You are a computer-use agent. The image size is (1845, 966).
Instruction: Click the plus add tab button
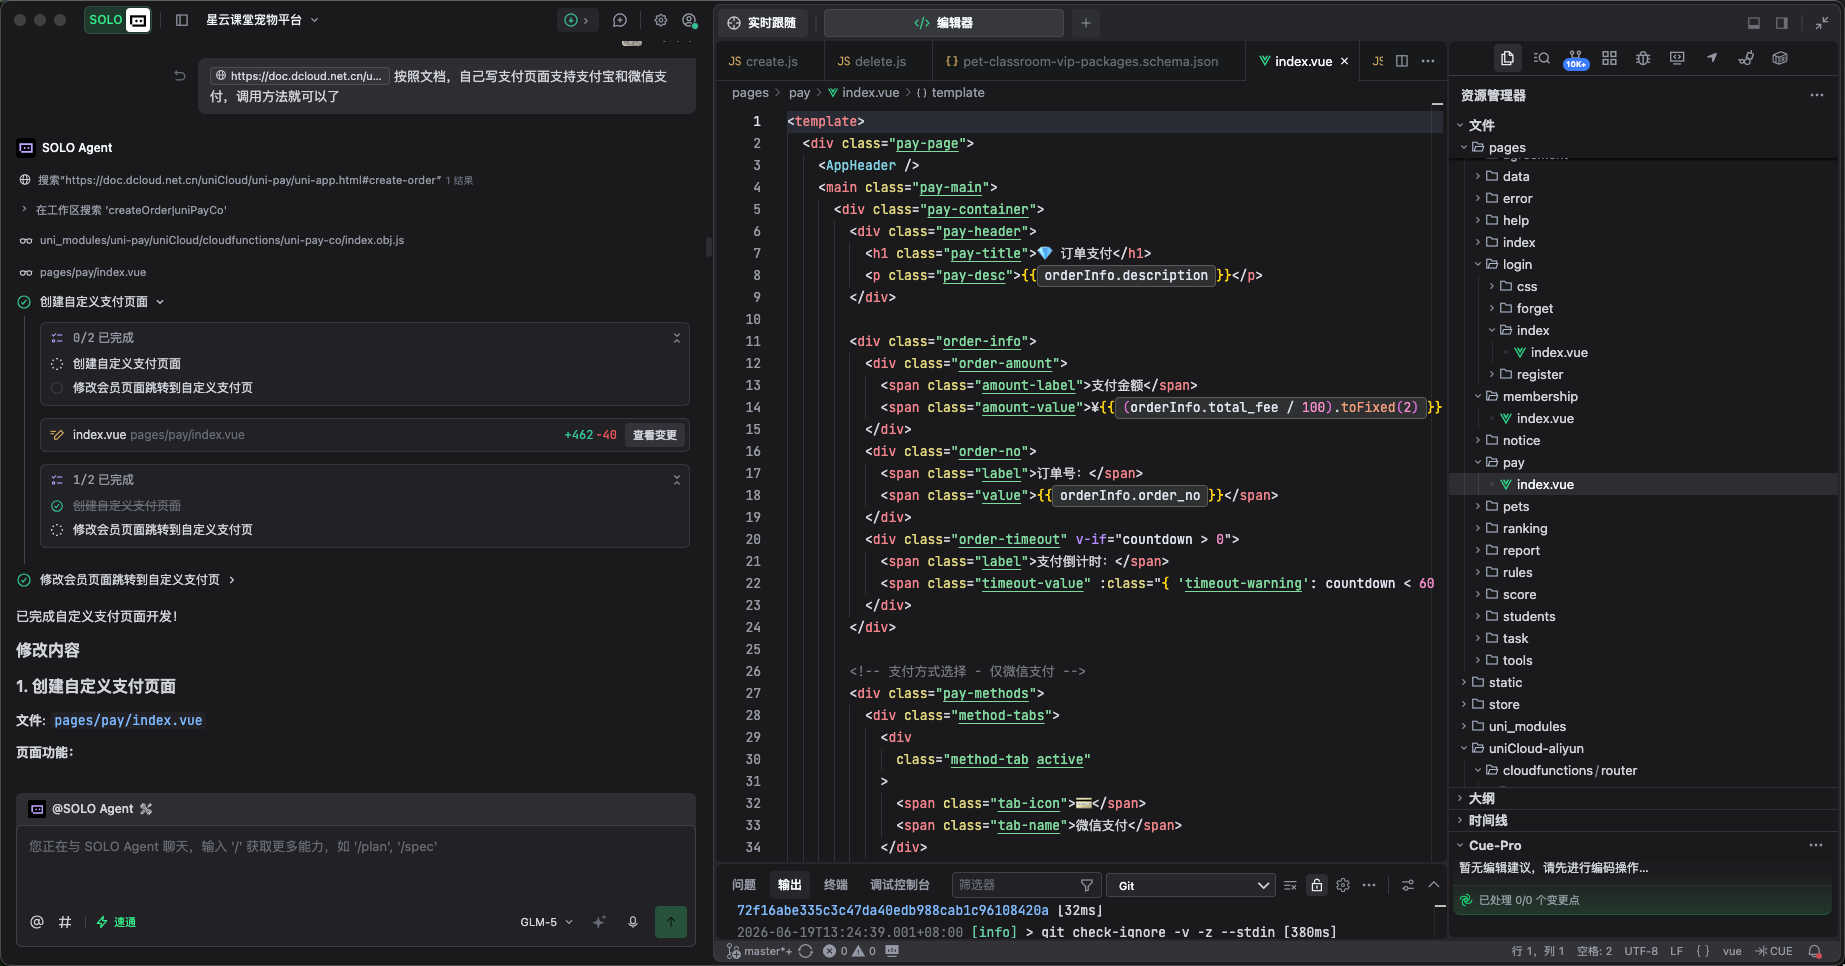(x=1086, y=22)
